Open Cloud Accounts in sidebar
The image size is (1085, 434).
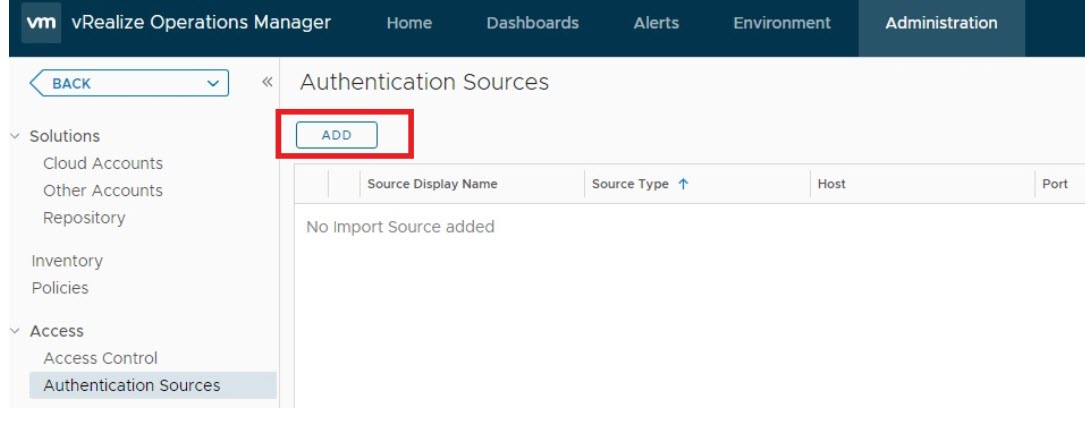click(x=103, y=163)
